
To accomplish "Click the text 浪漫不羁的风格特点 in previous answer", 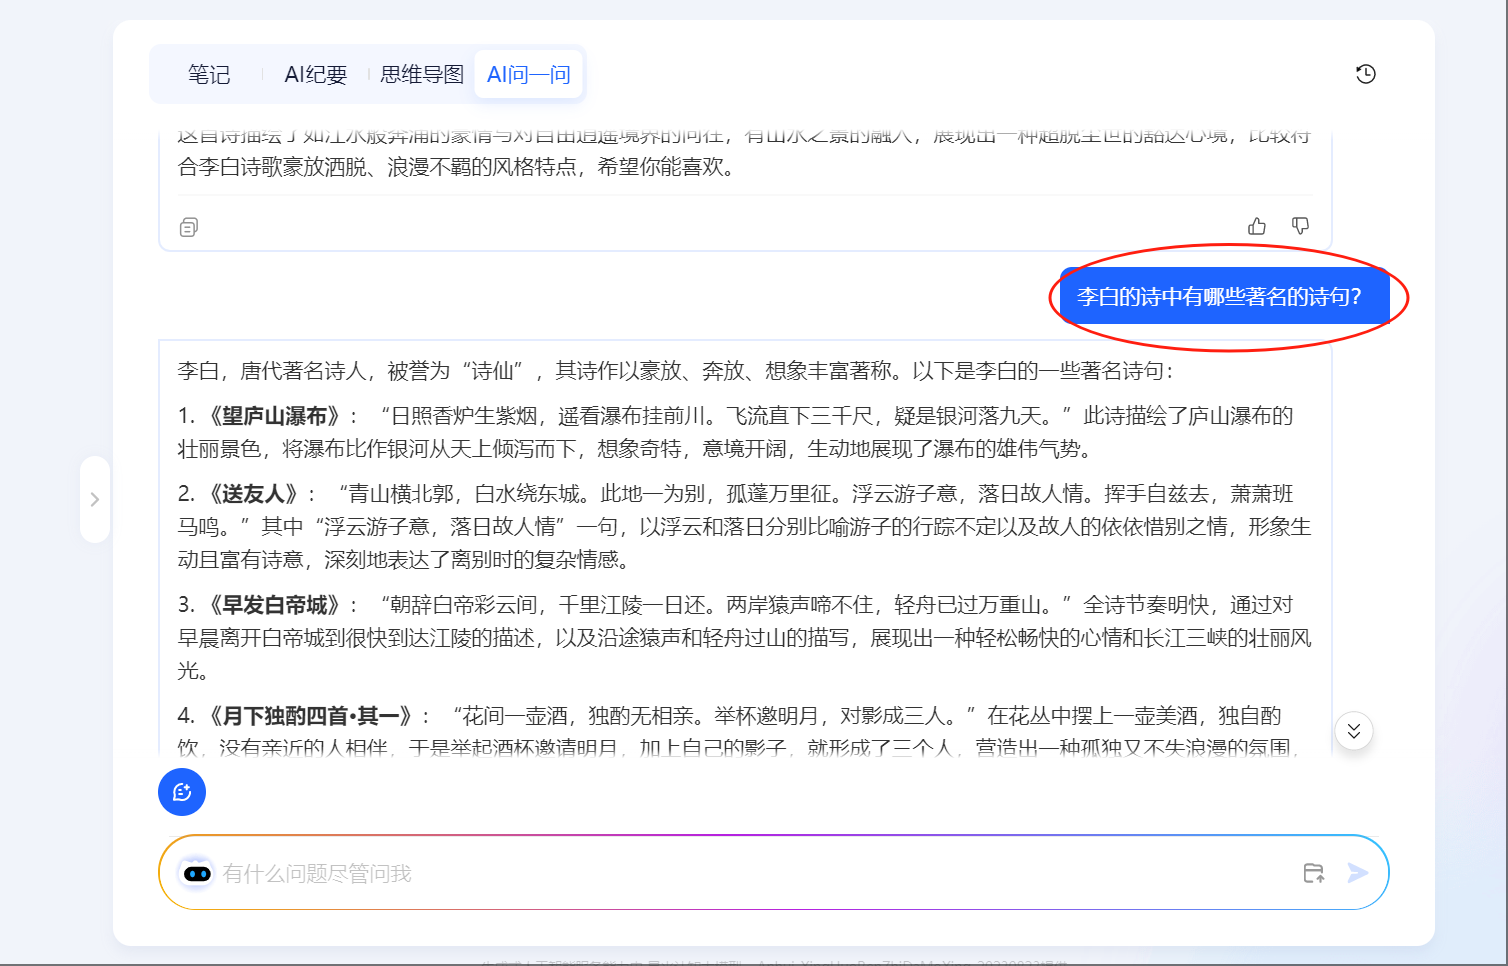I will [482, 167].
